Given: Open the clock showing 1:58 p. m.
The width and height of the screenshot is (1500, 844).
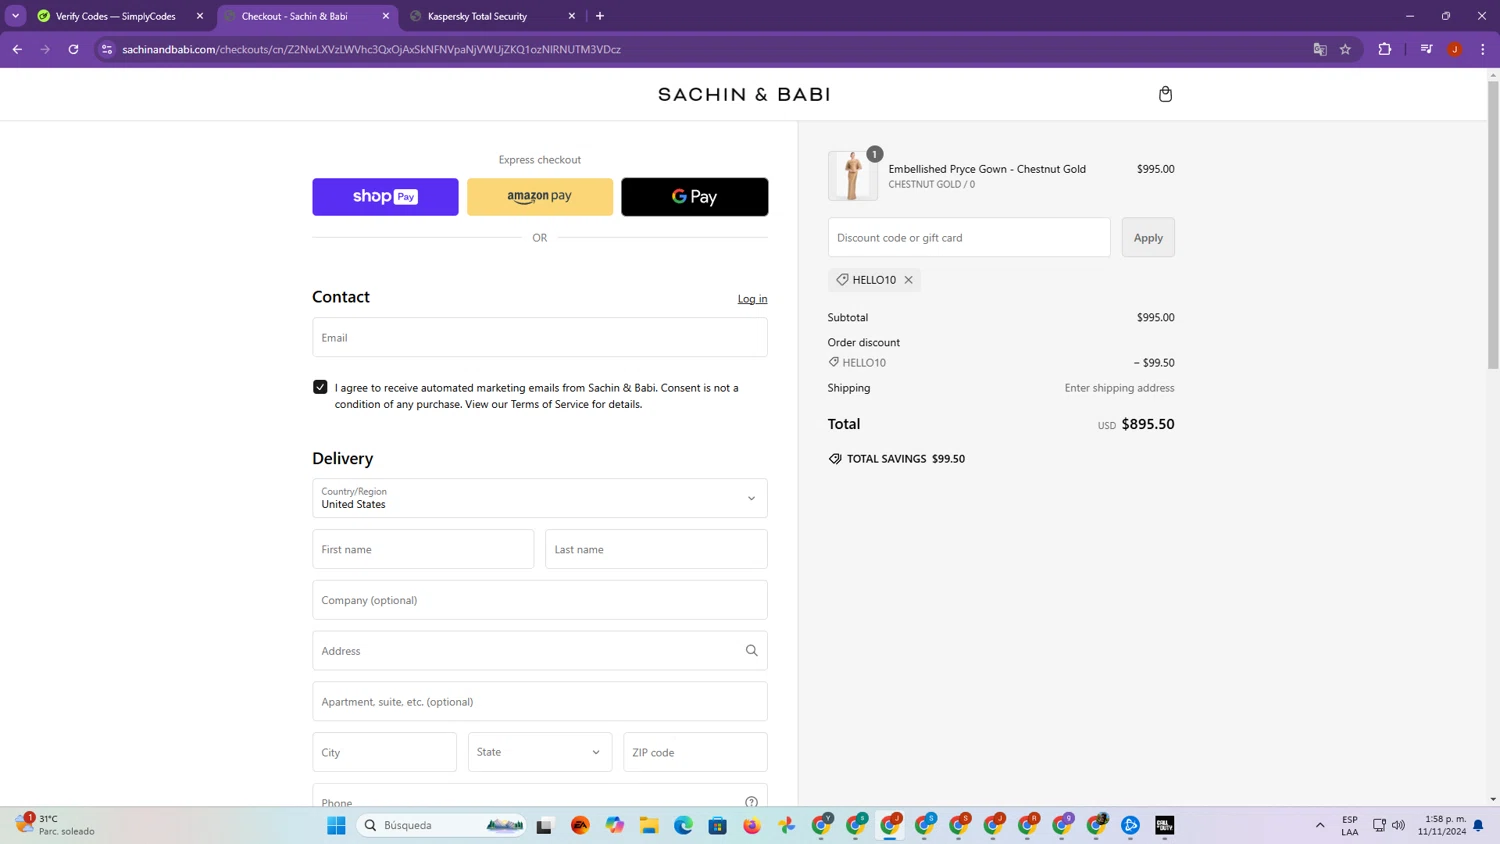Looking at the screenshot, I should tap(1442, 825).
